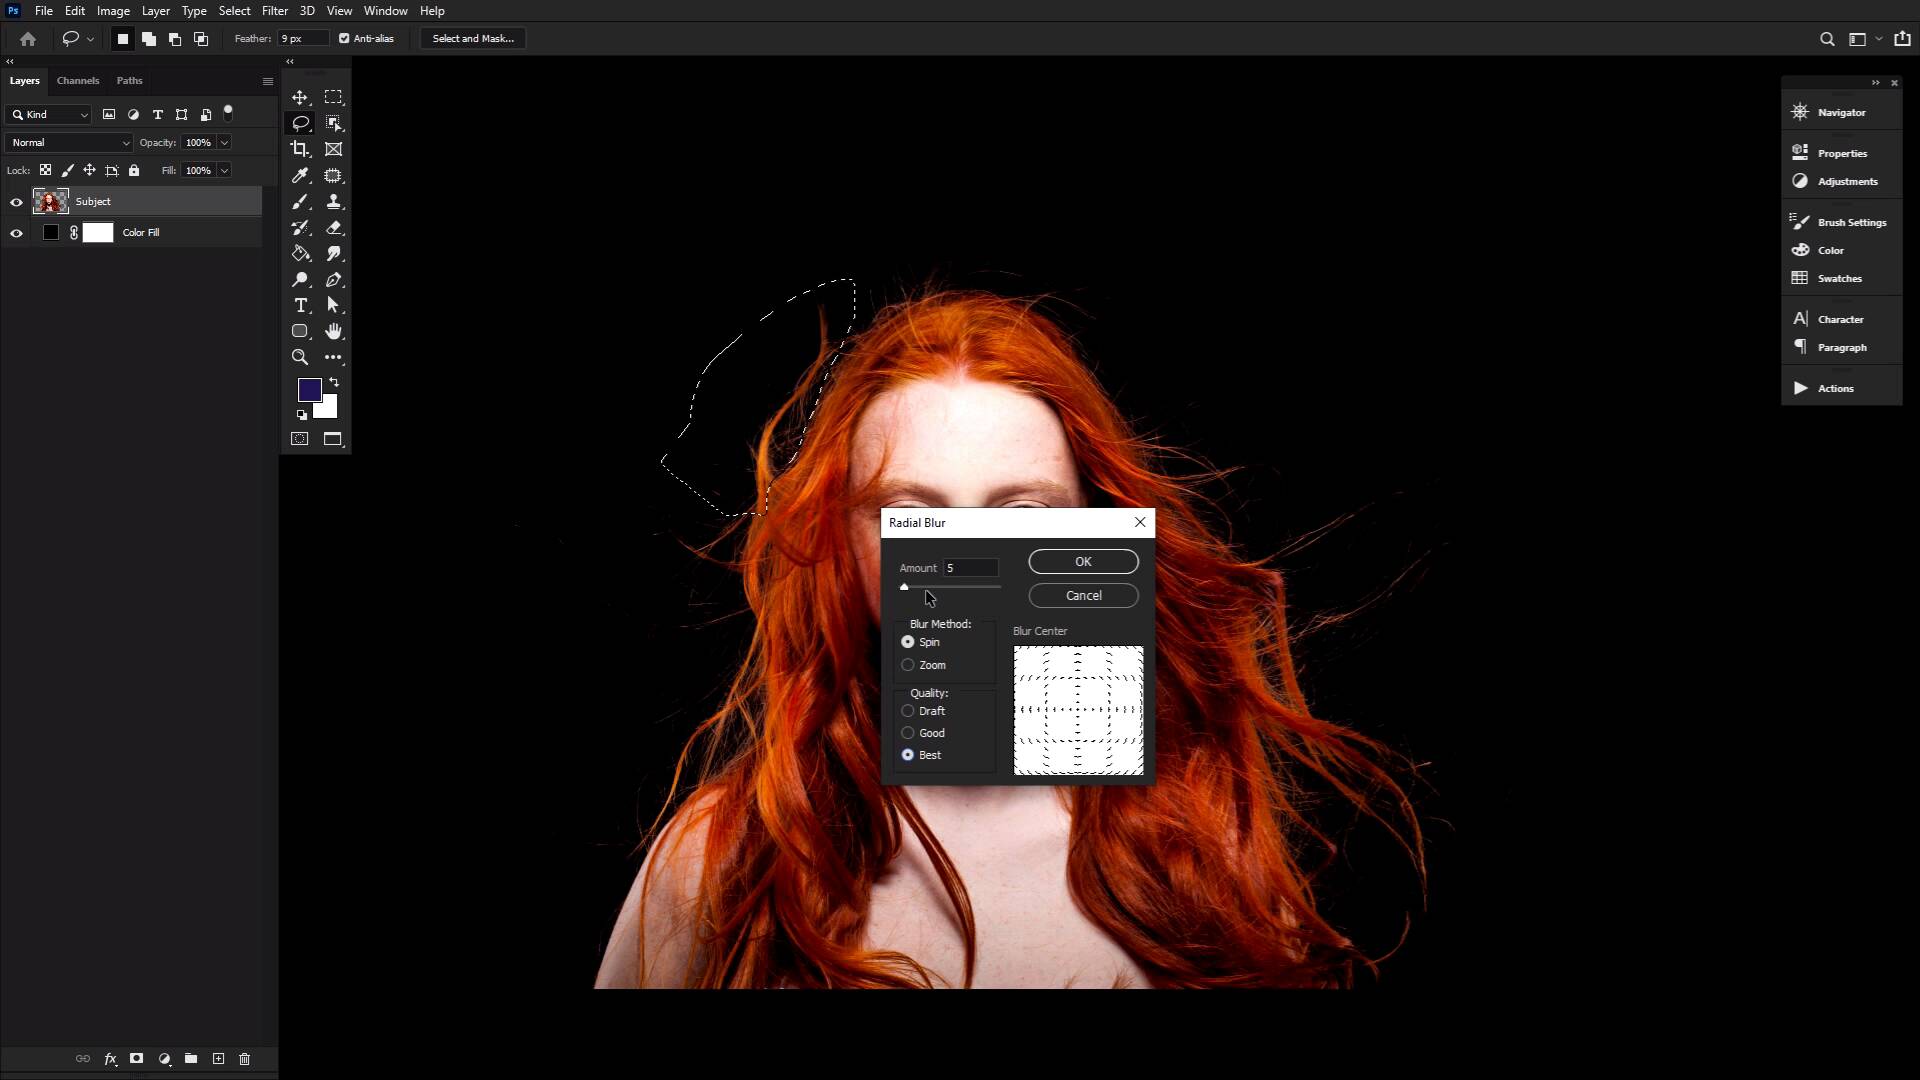The height and width of the screenshot is (1080, 1920).
Task: Select the Zoom magnifier tool
Action: 299,357
